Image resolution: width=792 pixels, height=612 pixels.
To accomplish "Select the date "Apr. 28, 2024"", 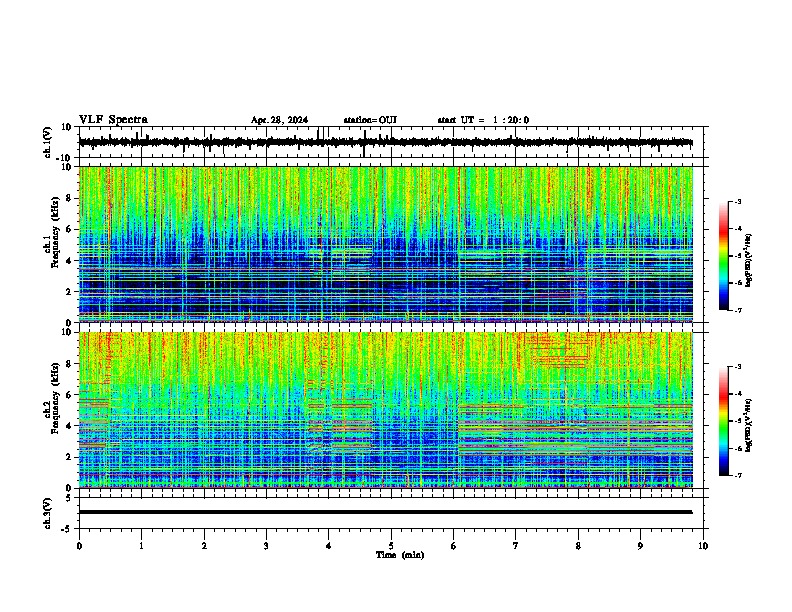I will point(279,120).
